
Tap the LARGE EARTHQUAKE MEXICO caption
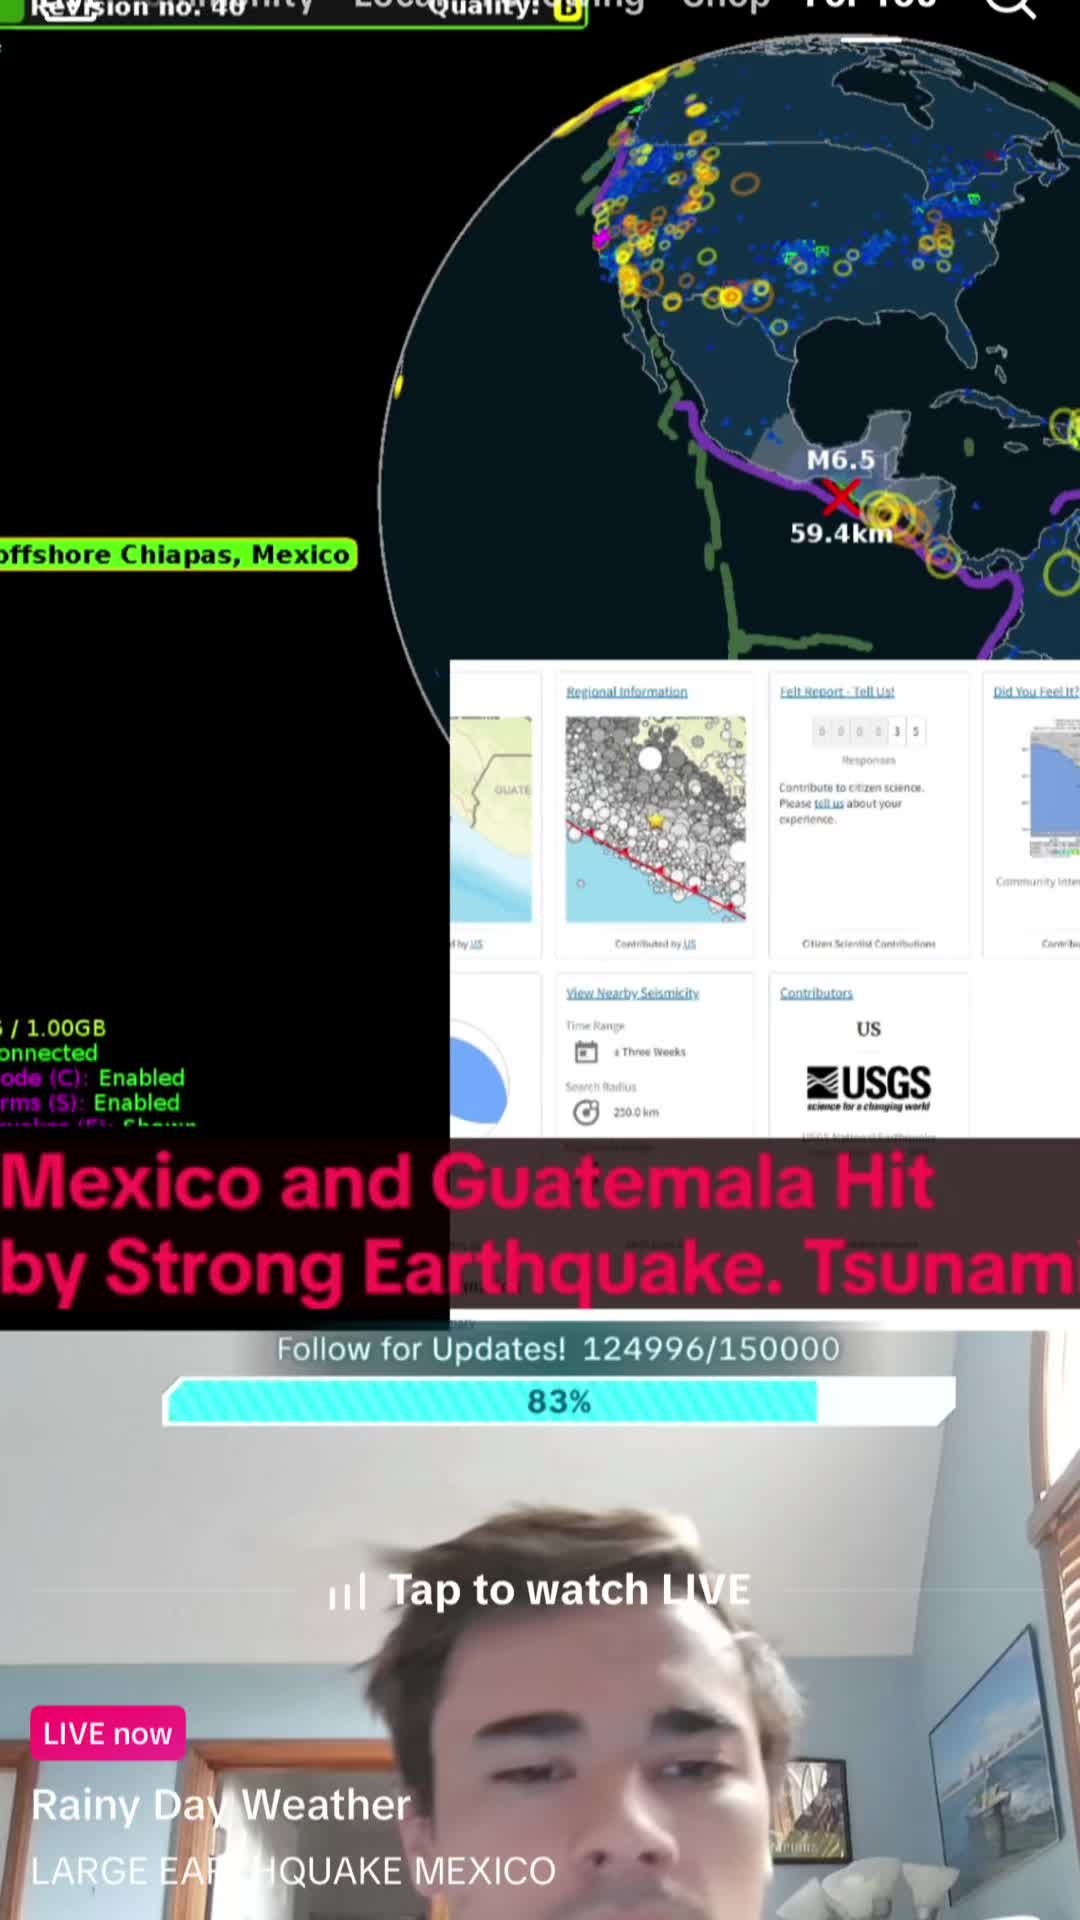[293, 1870]
